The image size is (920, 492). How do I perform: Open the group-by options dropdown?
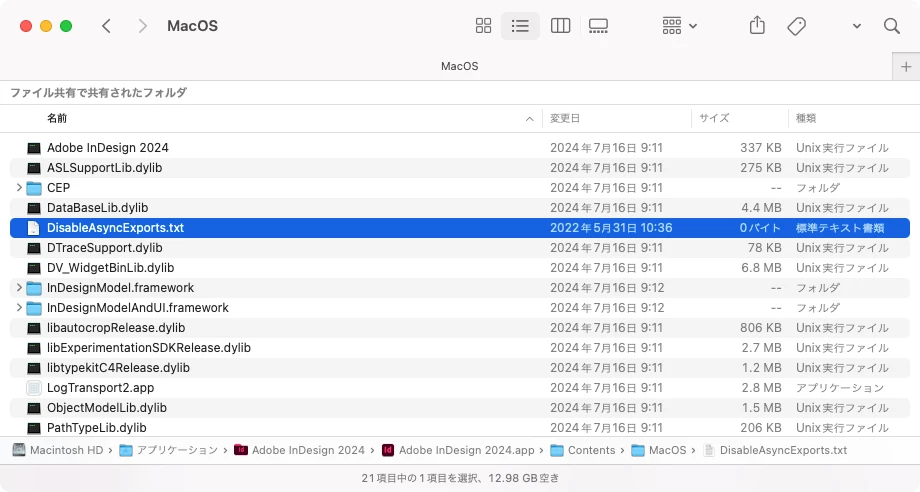[679, 26]
